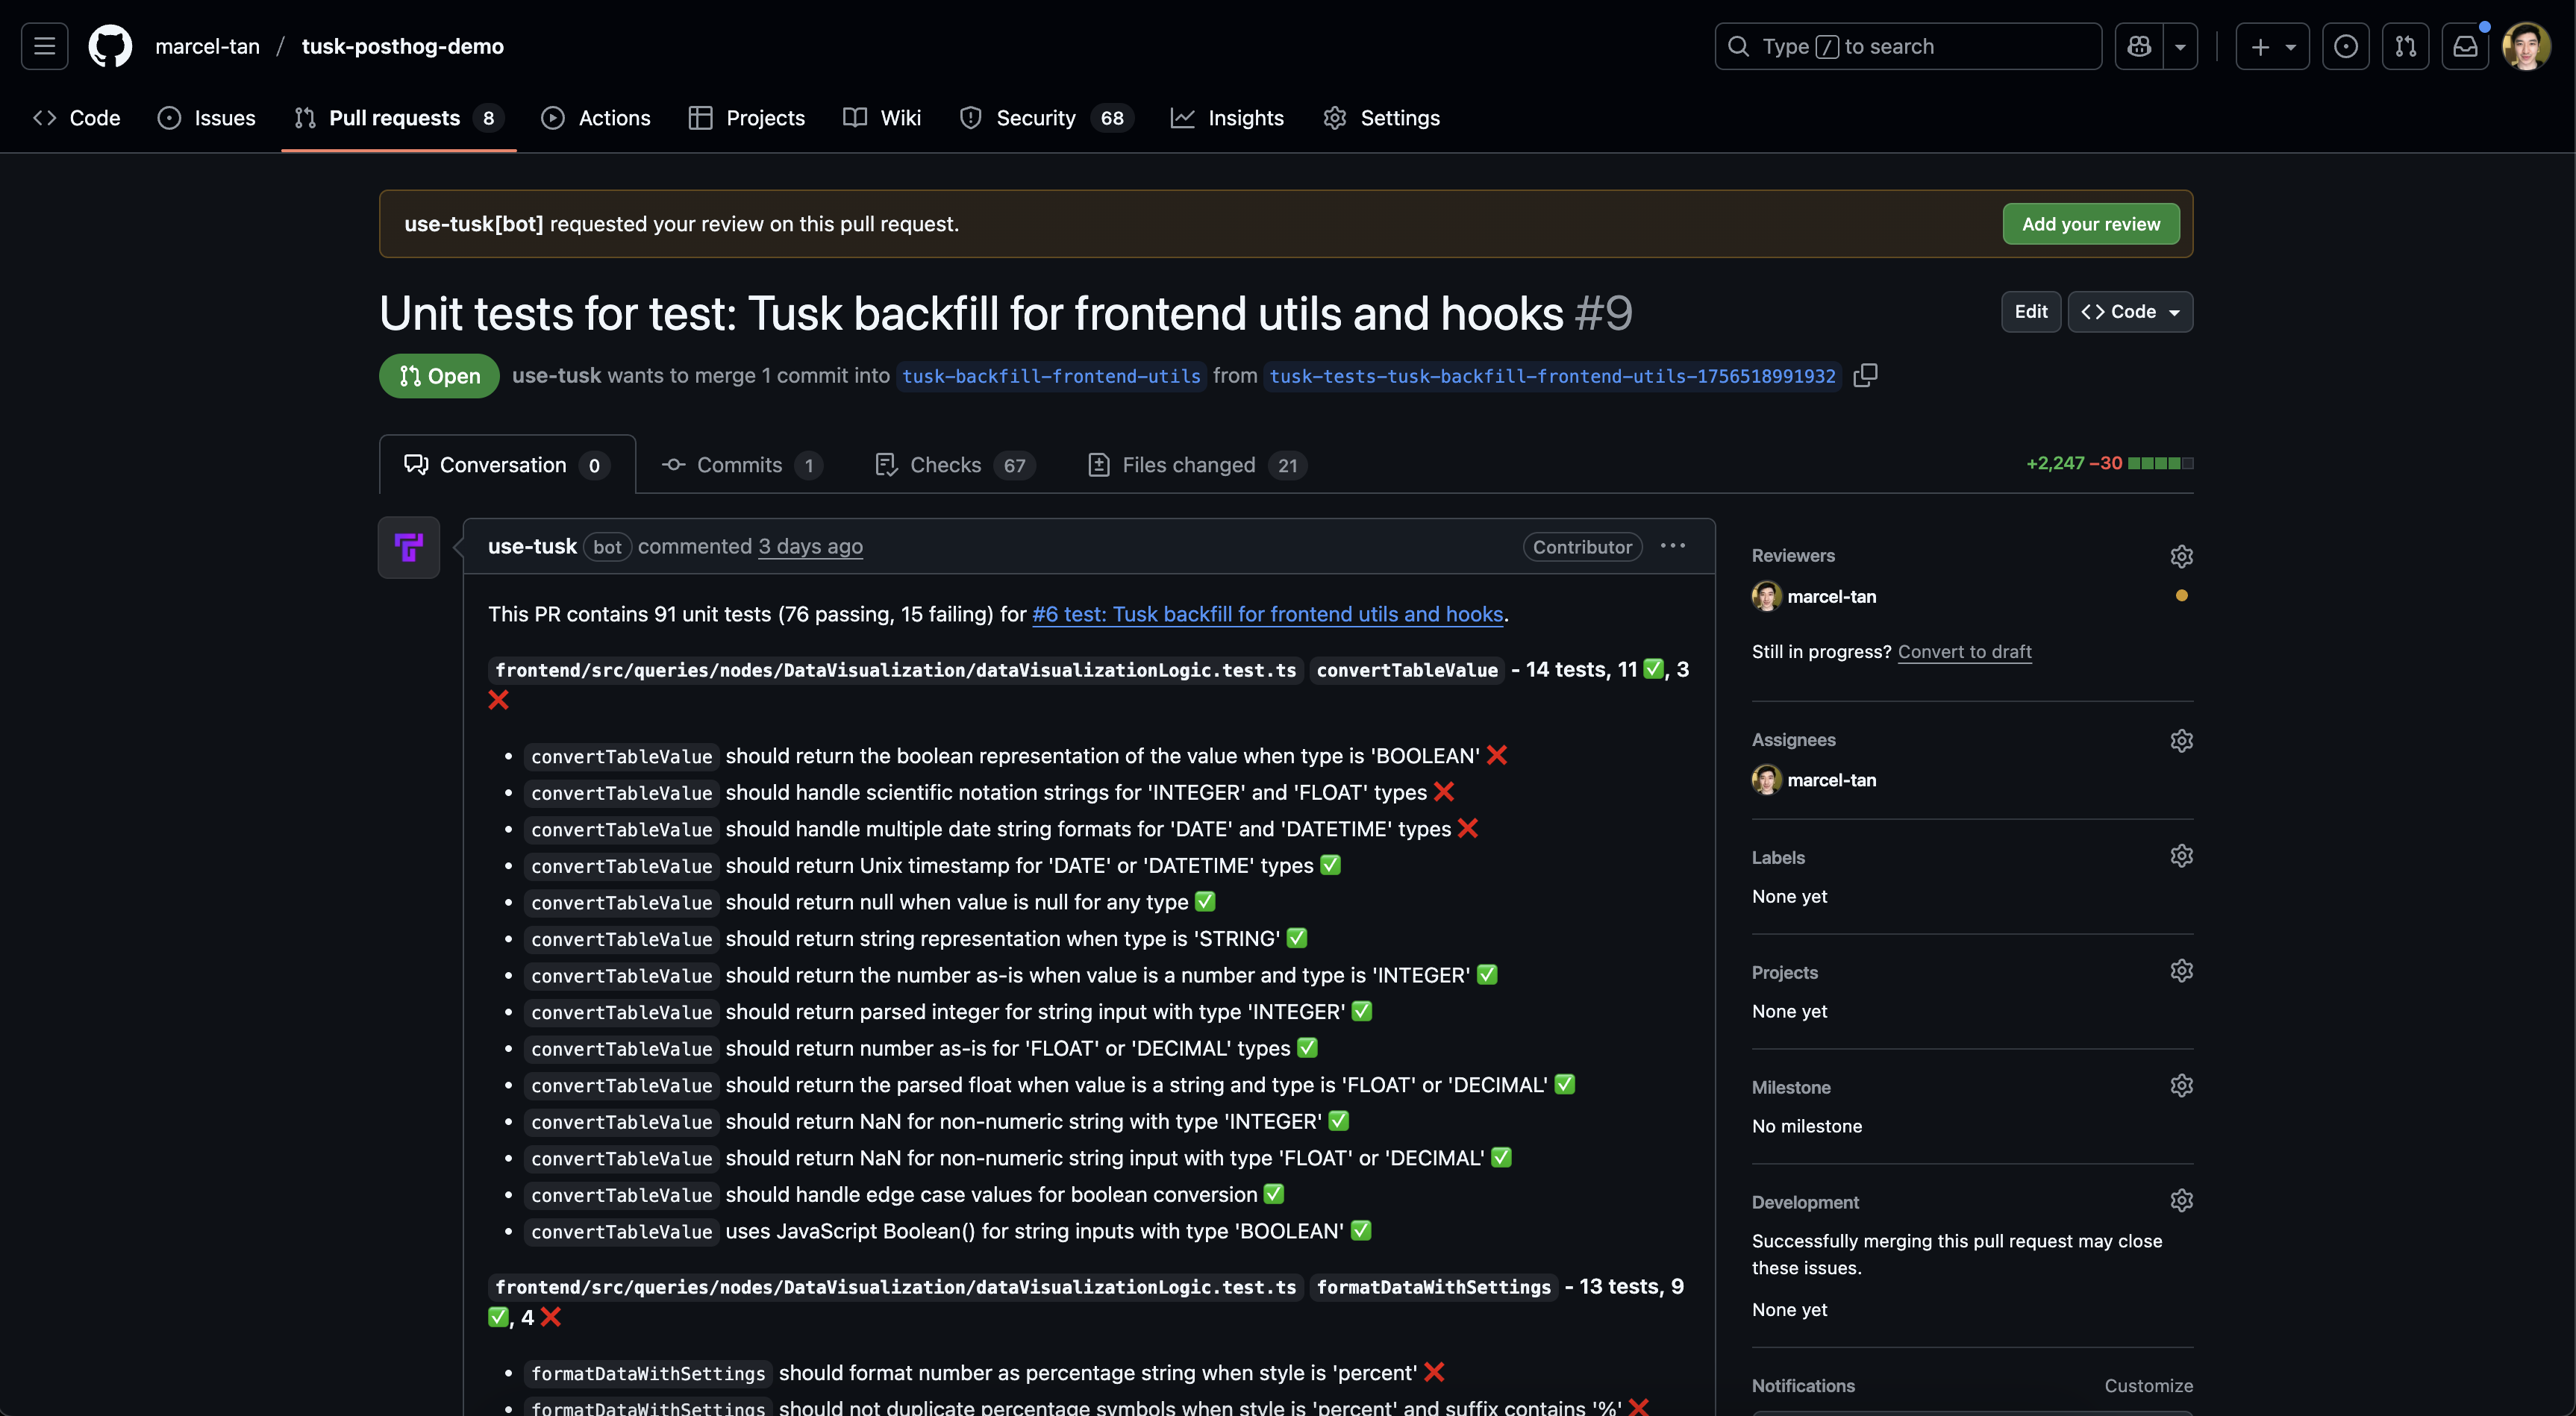Open the Reviewers settings gear

click(2181, 556)
